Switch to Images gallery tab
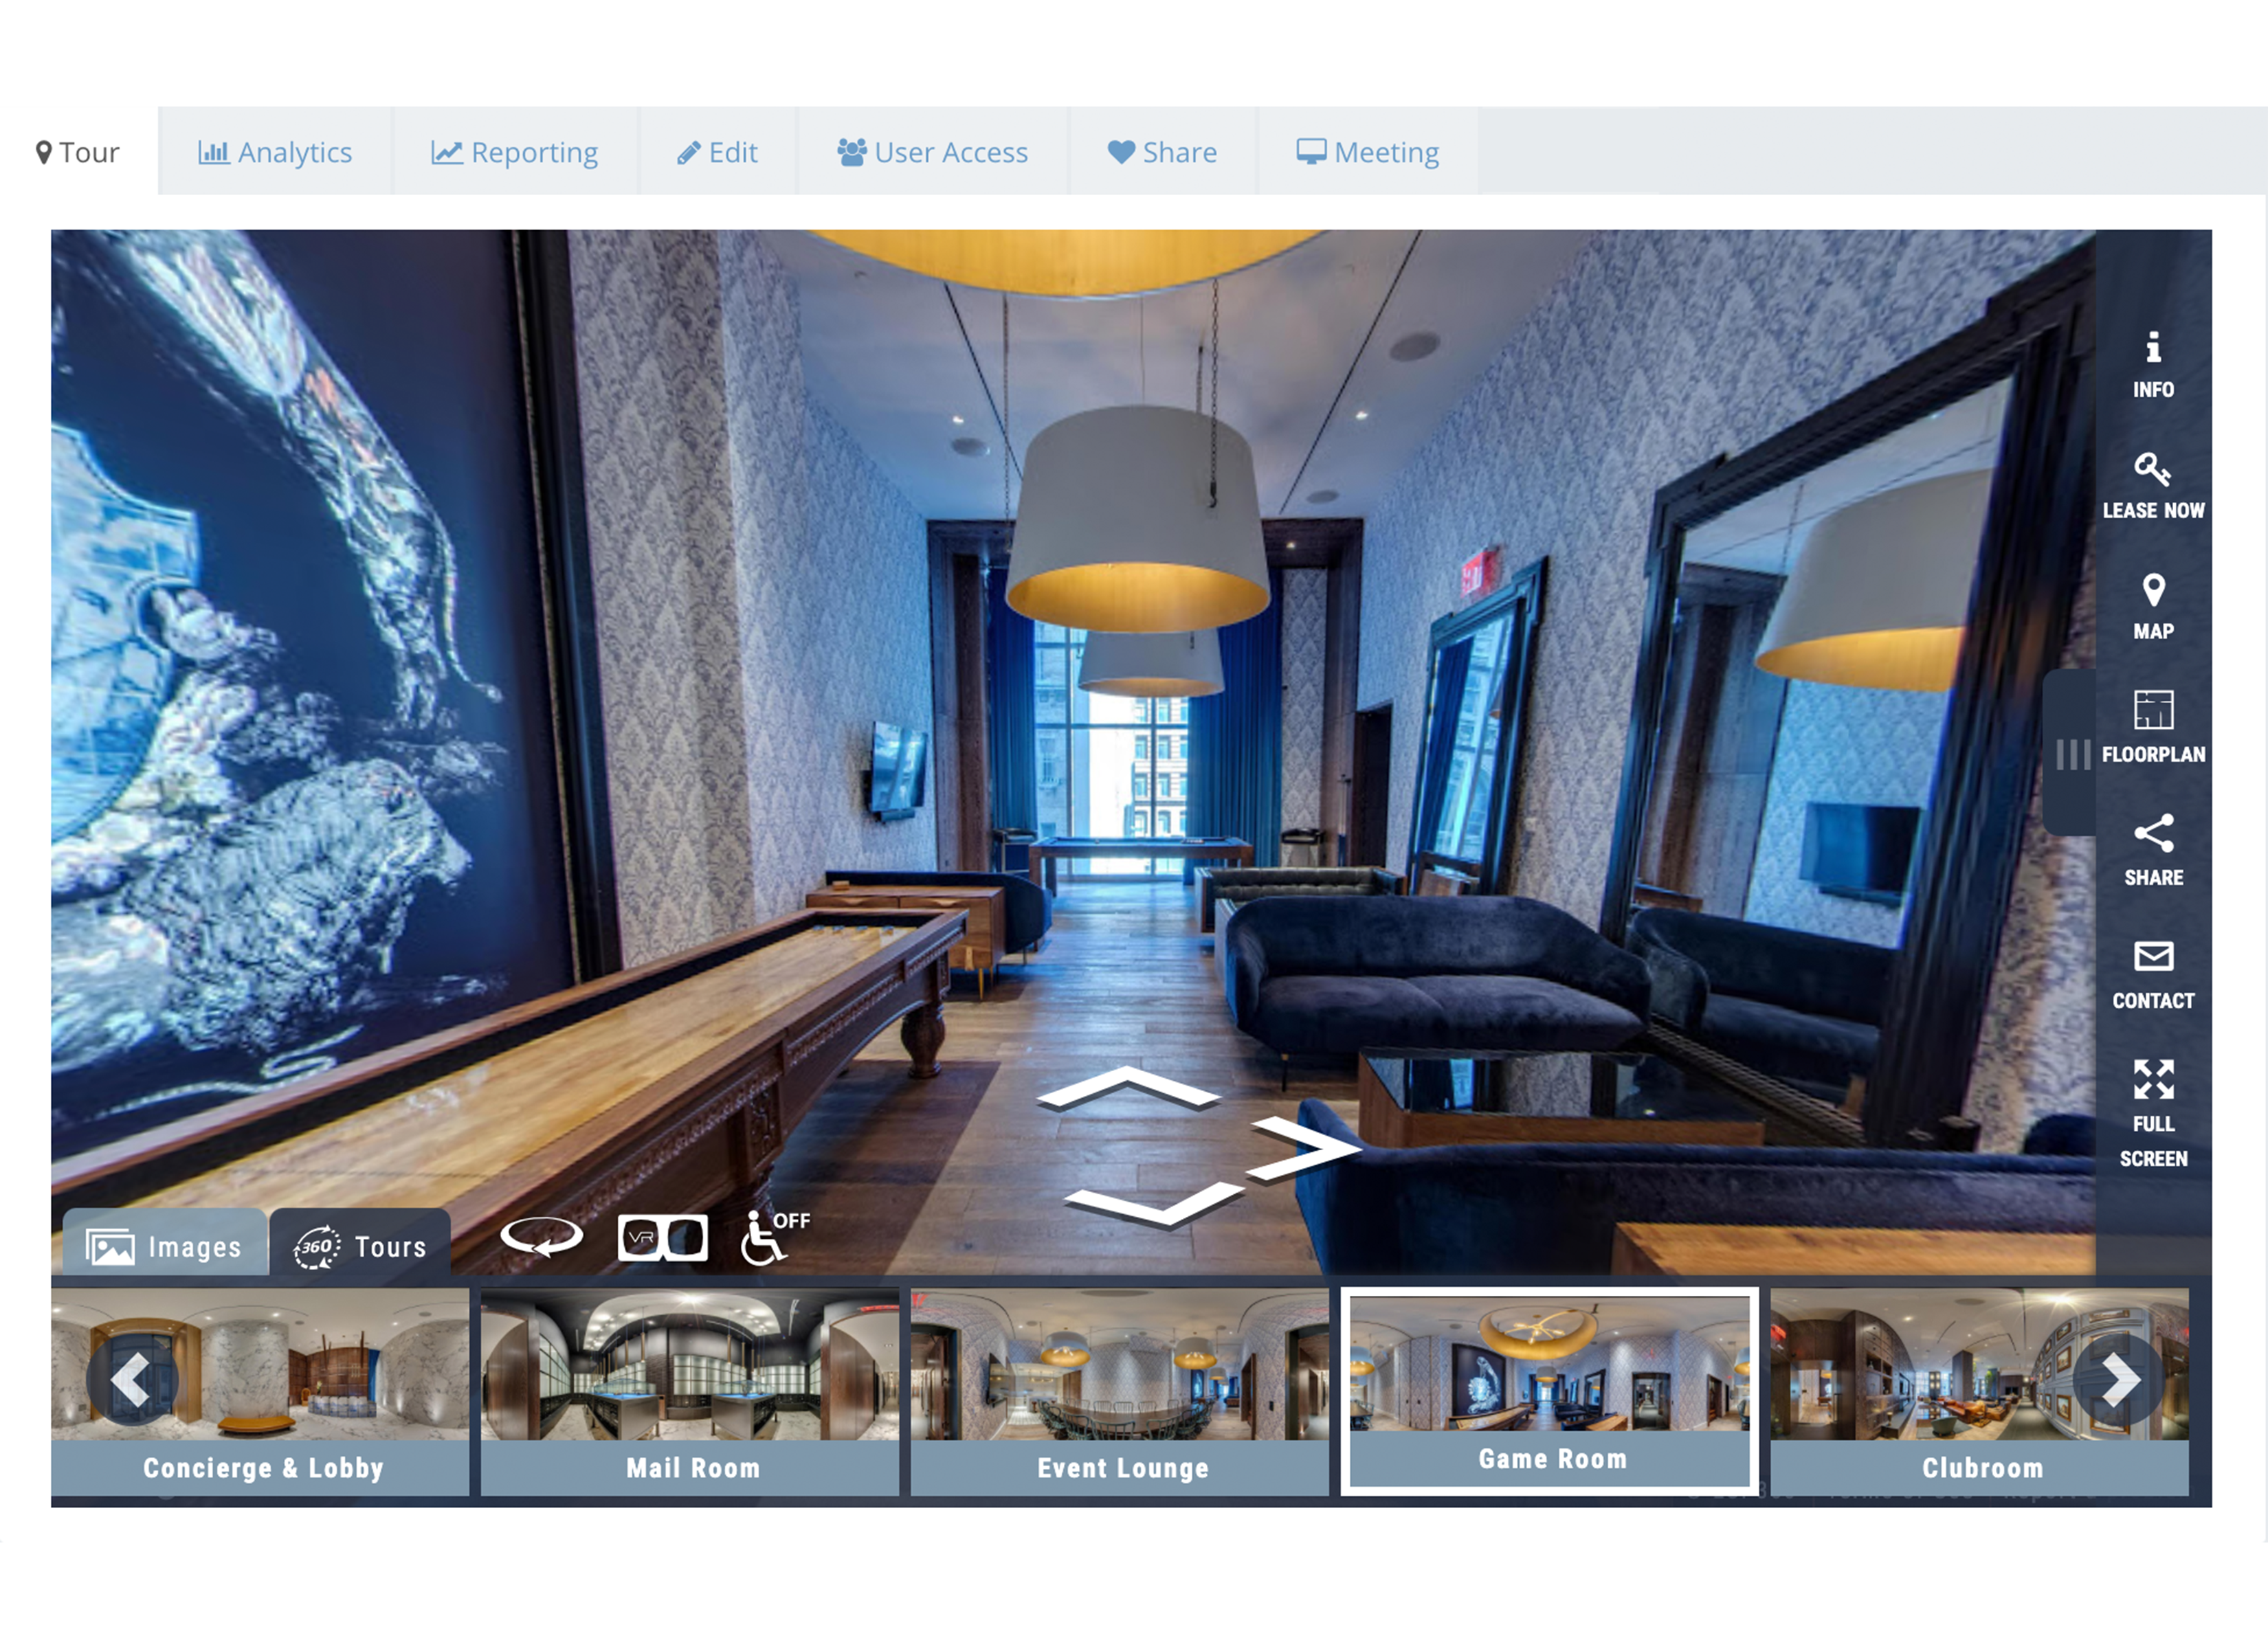Viewport: 2268px width, 1649px height. [165, 1246]
